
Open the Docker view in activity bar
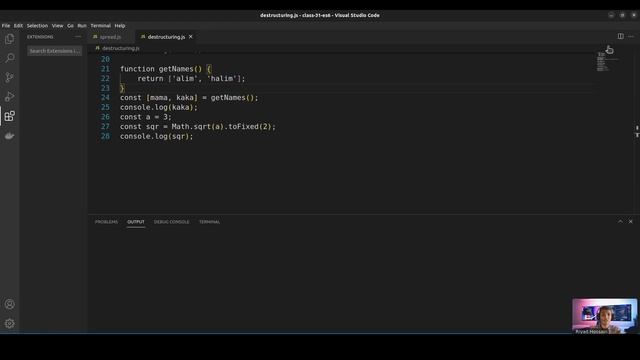pos(9,136)
